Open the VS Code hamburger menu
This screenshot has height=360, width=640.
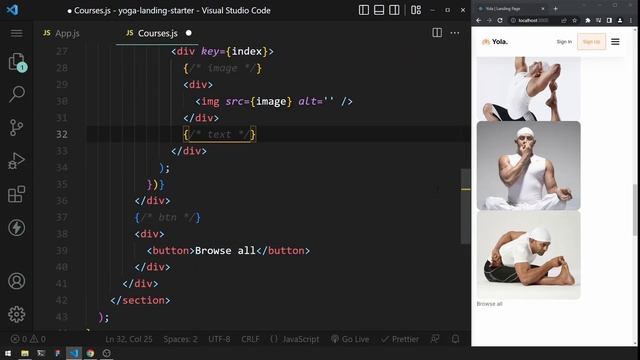click(16, 33)
